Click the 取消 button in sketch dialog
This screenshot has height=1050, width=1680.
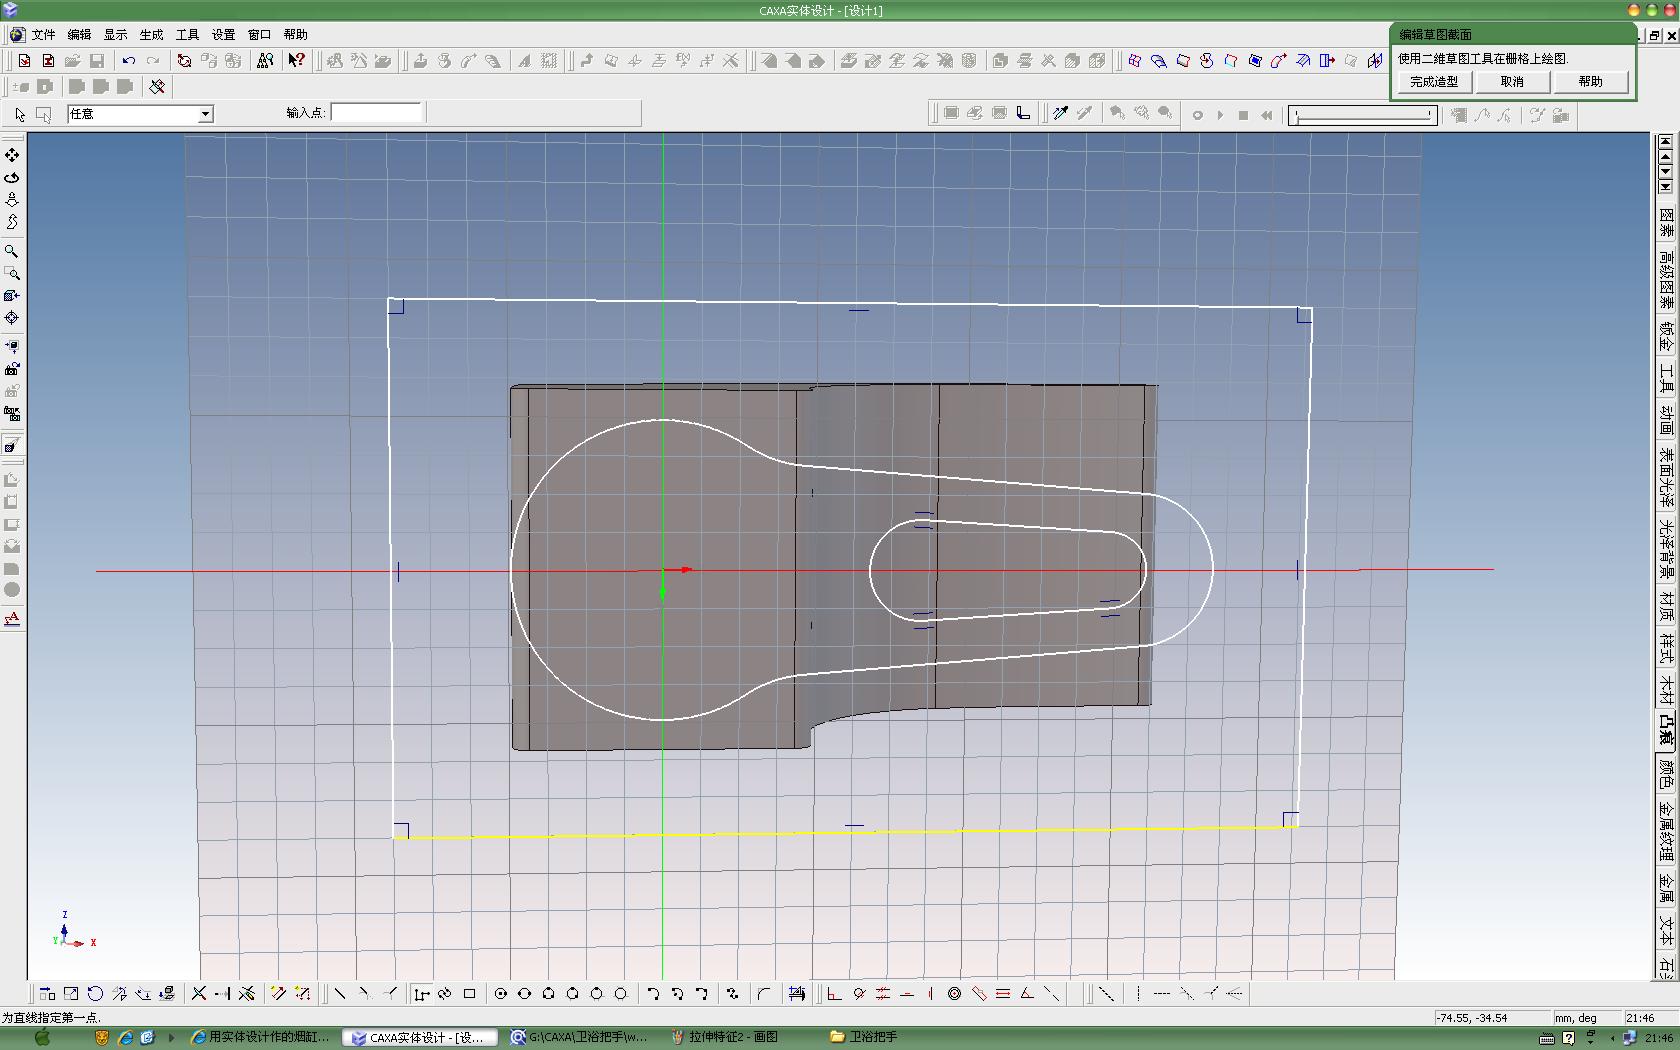[1512, 82]
